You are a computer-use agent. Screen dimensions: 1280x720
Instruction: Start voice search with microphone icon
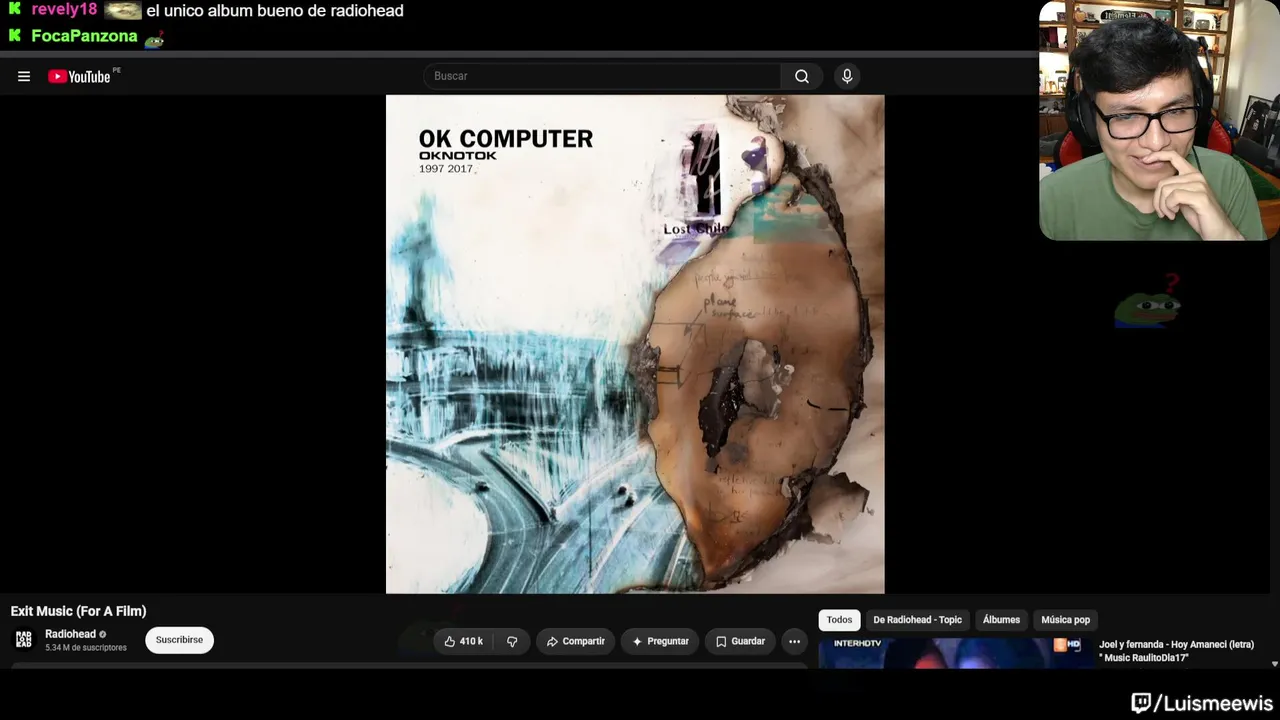click(847, 76)
